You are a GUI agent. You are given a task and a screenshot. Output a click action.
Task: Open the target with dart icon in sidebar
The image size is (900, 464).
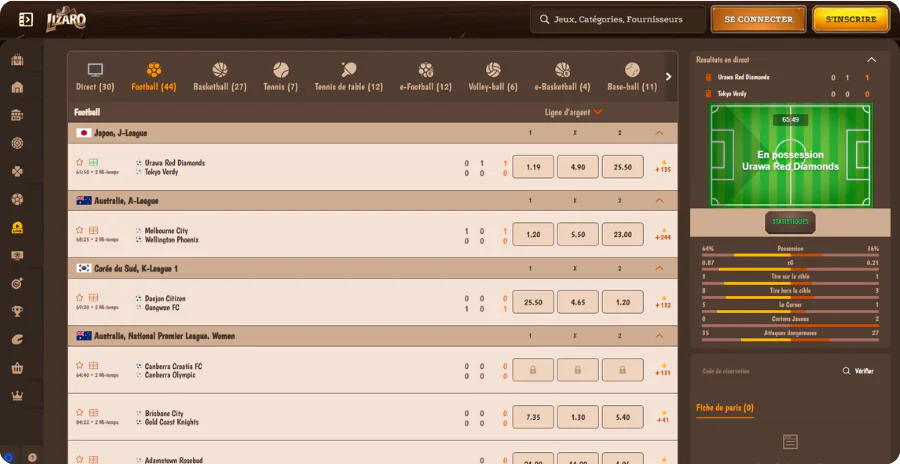click(x=17, y=283)
